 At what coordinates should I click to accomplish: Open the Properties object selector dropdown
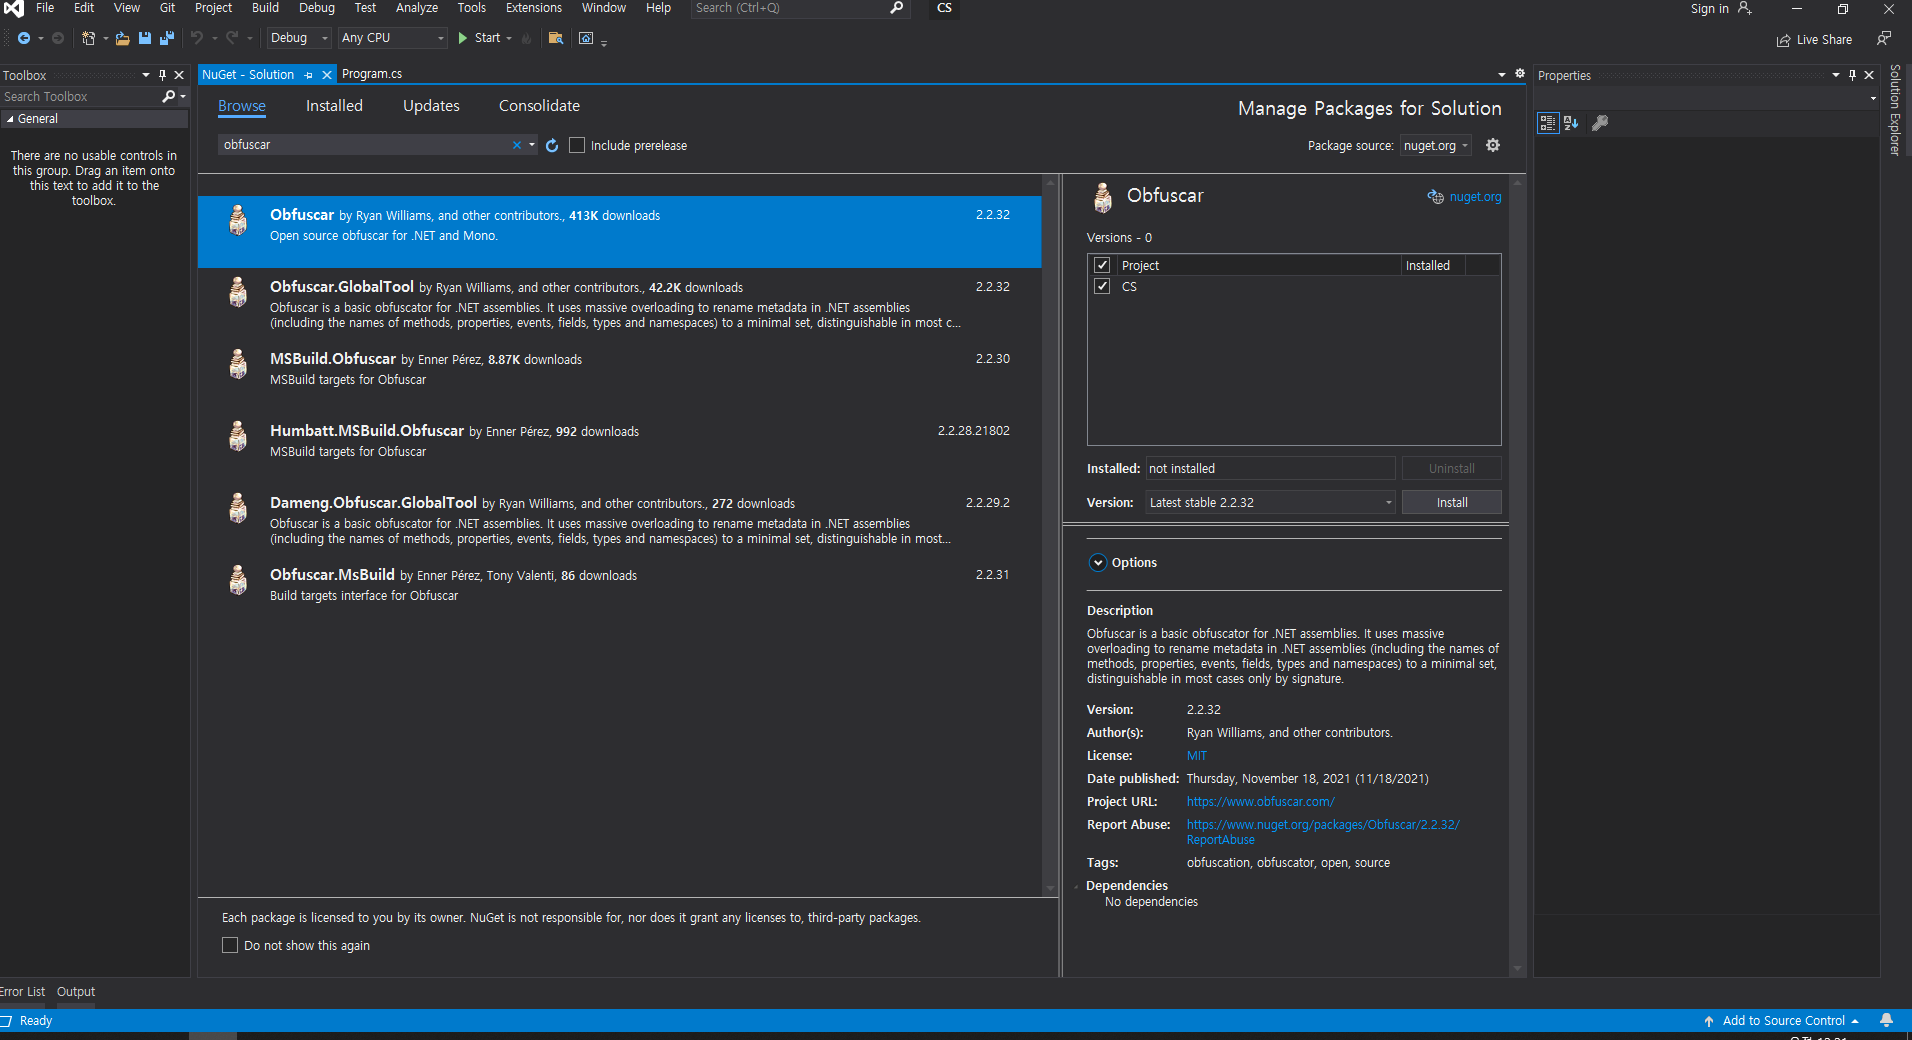(1873, 98)
